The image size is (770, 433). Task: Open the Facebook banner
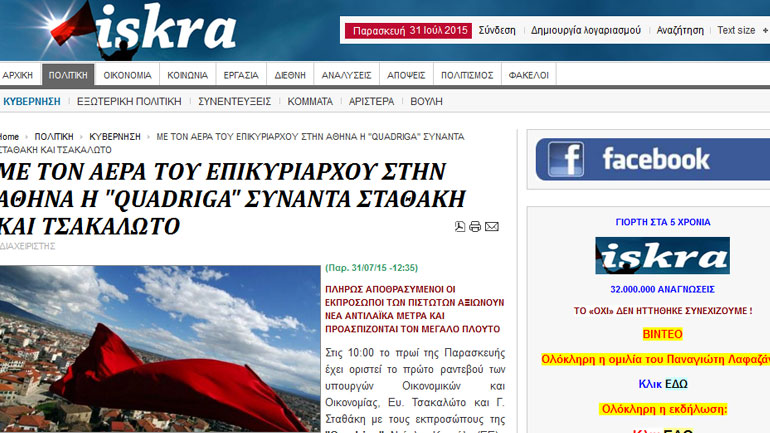pos(653,159)
